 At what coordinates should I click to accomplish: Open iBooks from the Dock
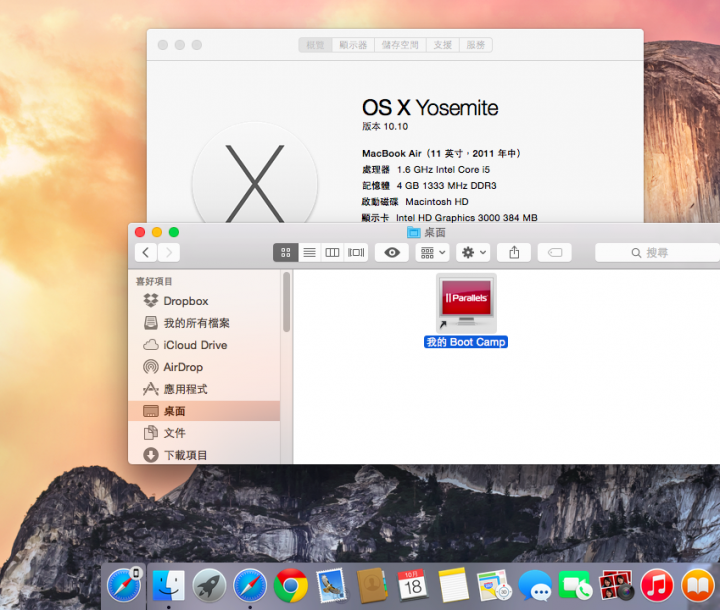[698, 585]
